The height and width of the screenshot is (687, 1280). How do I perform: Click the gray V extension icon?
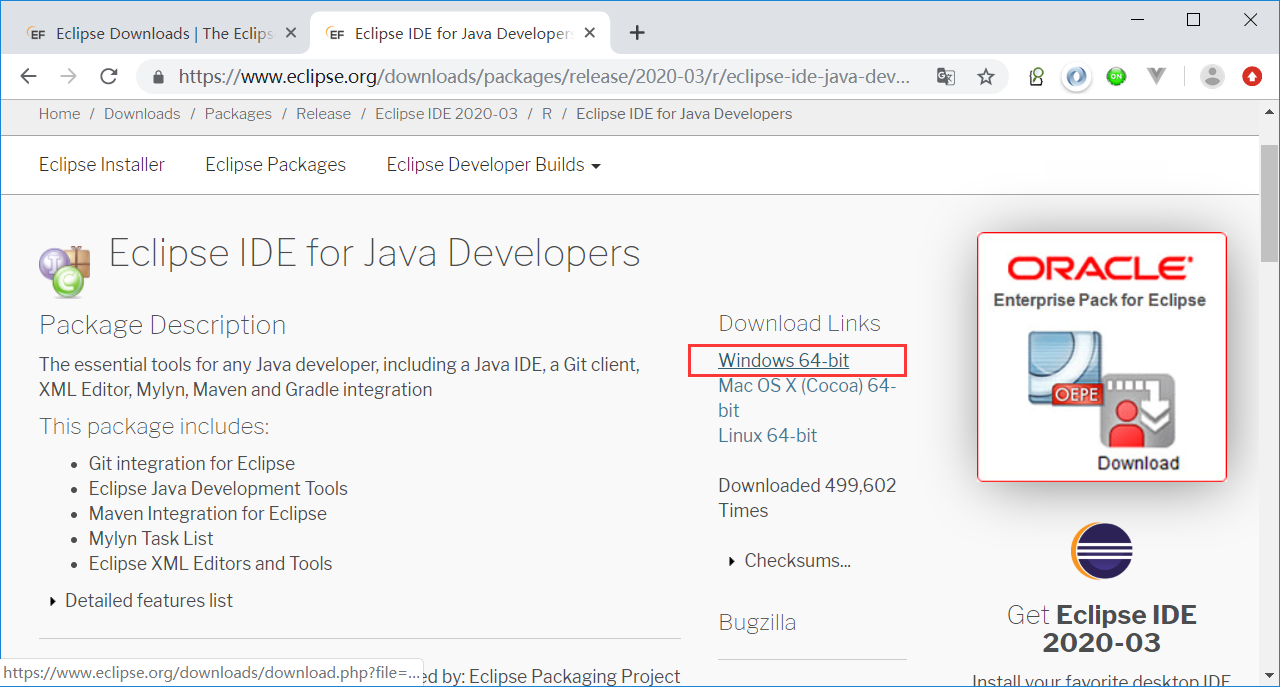(x=1157, y=76)
